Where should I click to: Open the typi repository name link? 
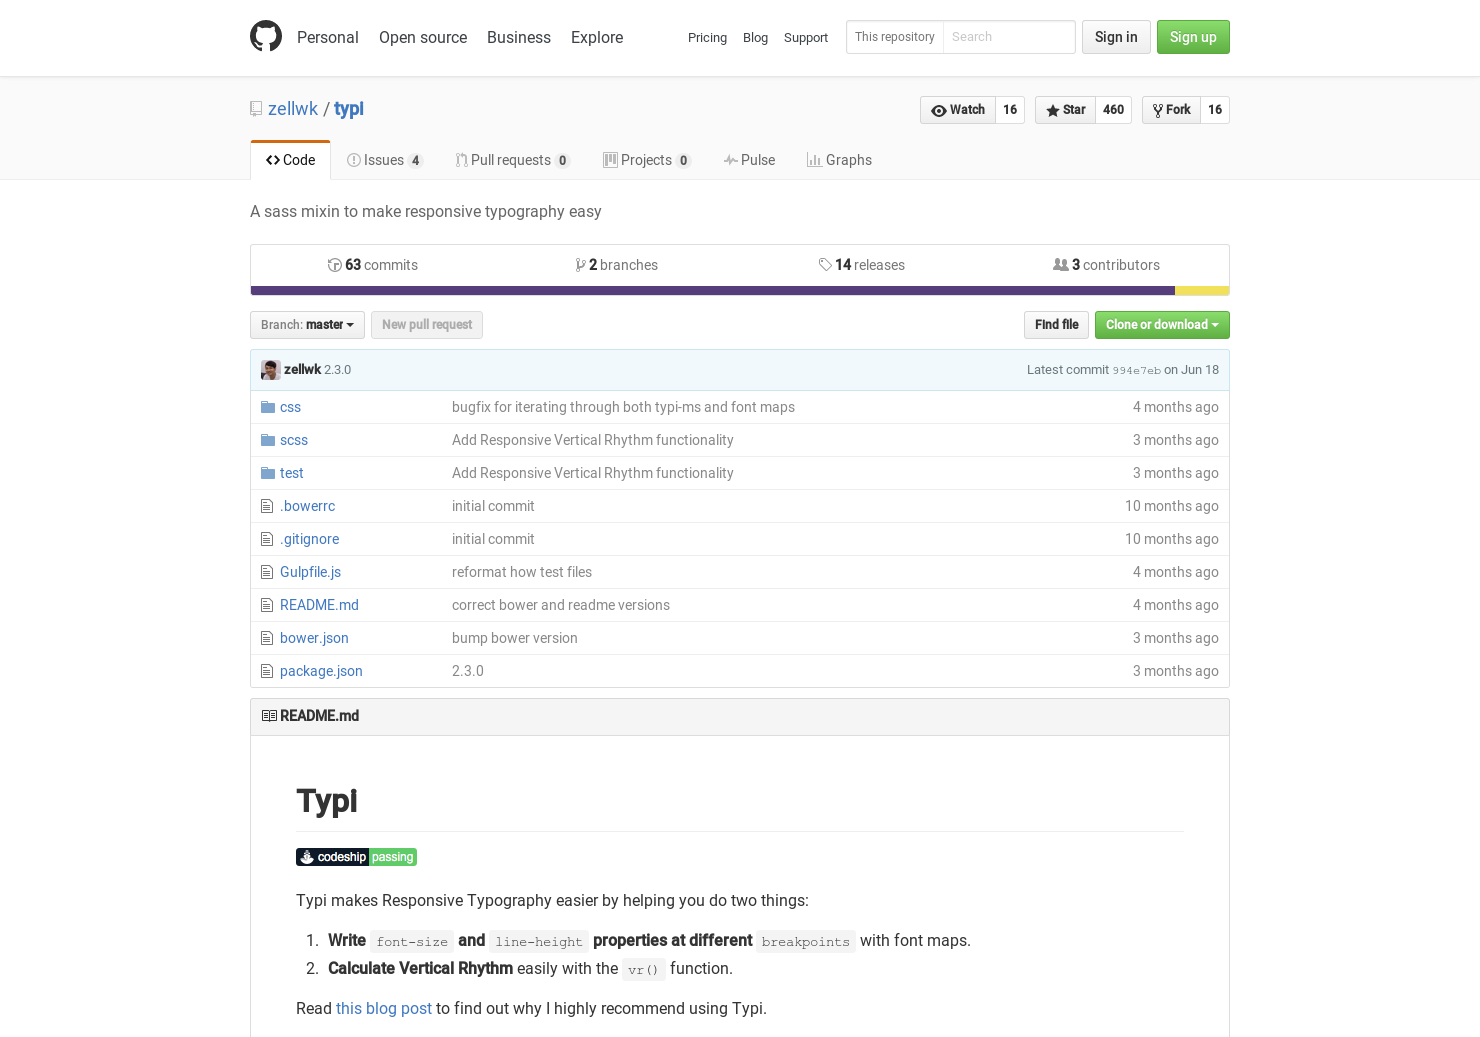[349, 109]
